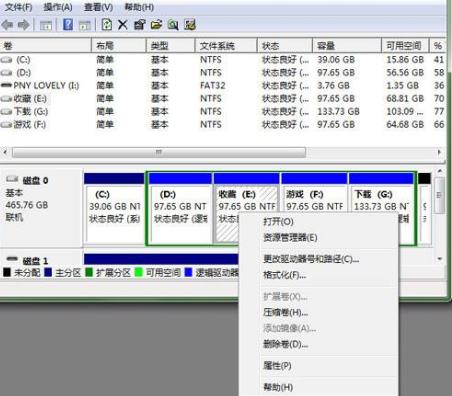
Task: Click the open folder toolbar icon
Action: 156,25
